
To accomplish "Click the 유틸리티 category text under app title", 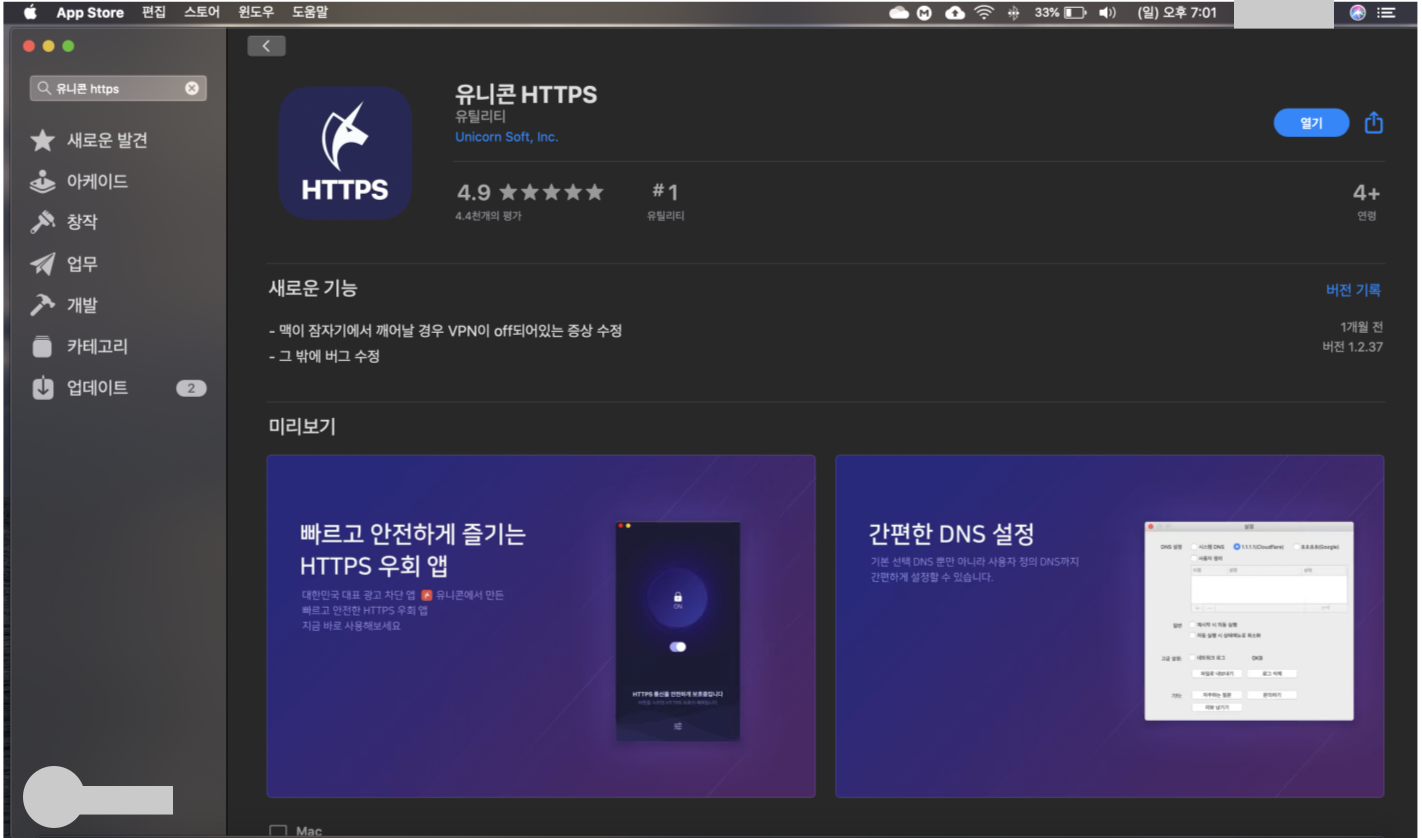I will (x=481, y=118).
